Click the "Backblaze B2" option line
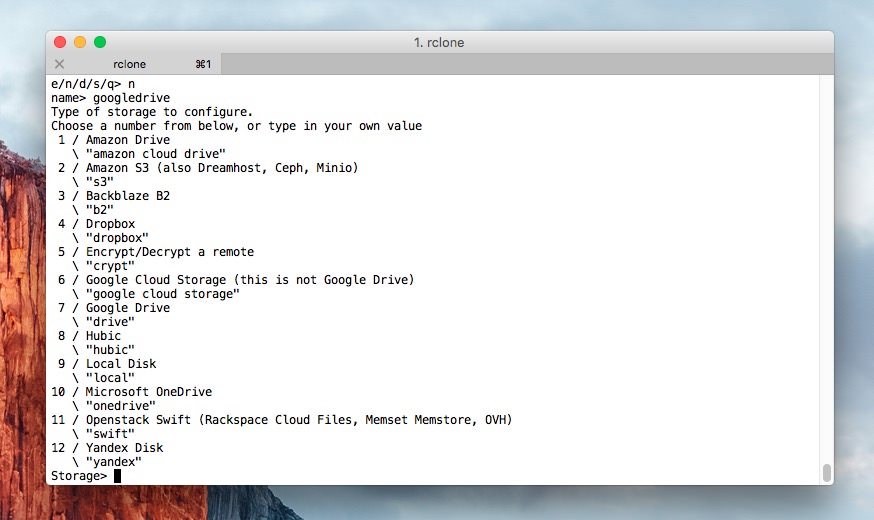Viewport: 874px width, 520px height. click(x=127, y=196)
